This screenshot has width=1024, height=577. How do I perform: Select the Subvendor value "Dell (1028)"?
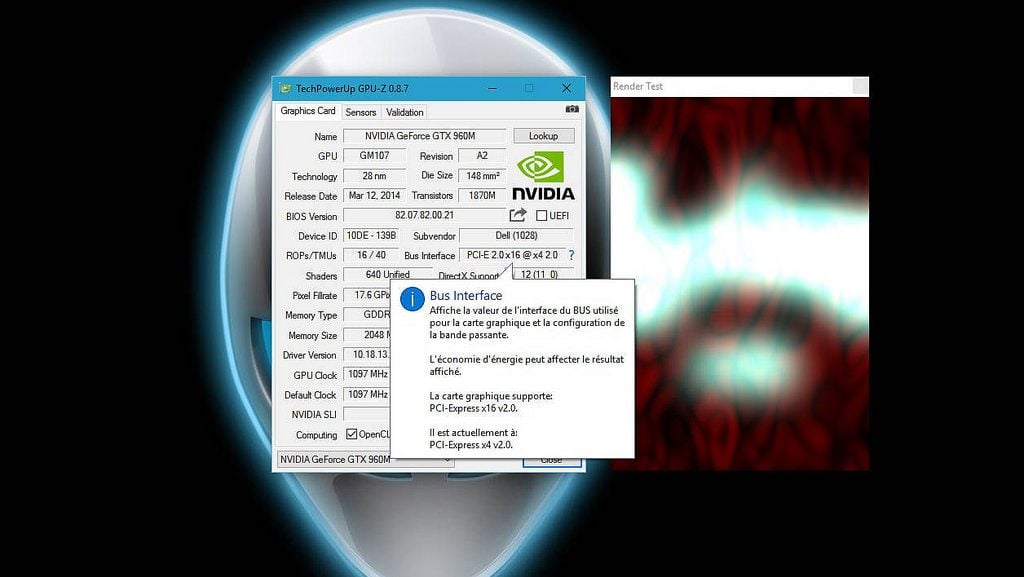point(516,235)
